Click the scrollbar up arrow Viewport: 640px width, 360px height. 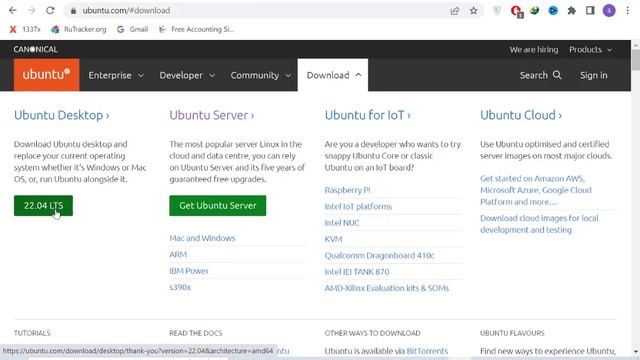636,44
